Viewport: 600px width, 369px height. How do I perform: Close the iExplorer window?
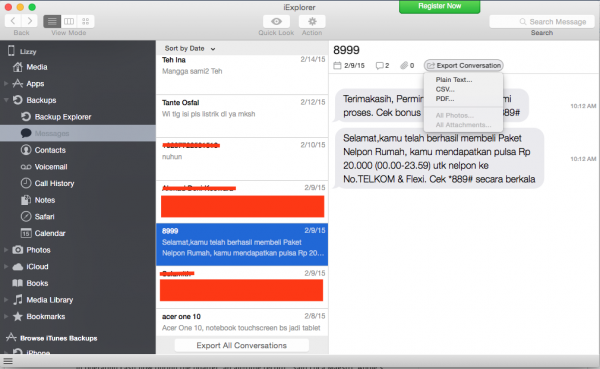pyautogui.click(x=8, y=7)
